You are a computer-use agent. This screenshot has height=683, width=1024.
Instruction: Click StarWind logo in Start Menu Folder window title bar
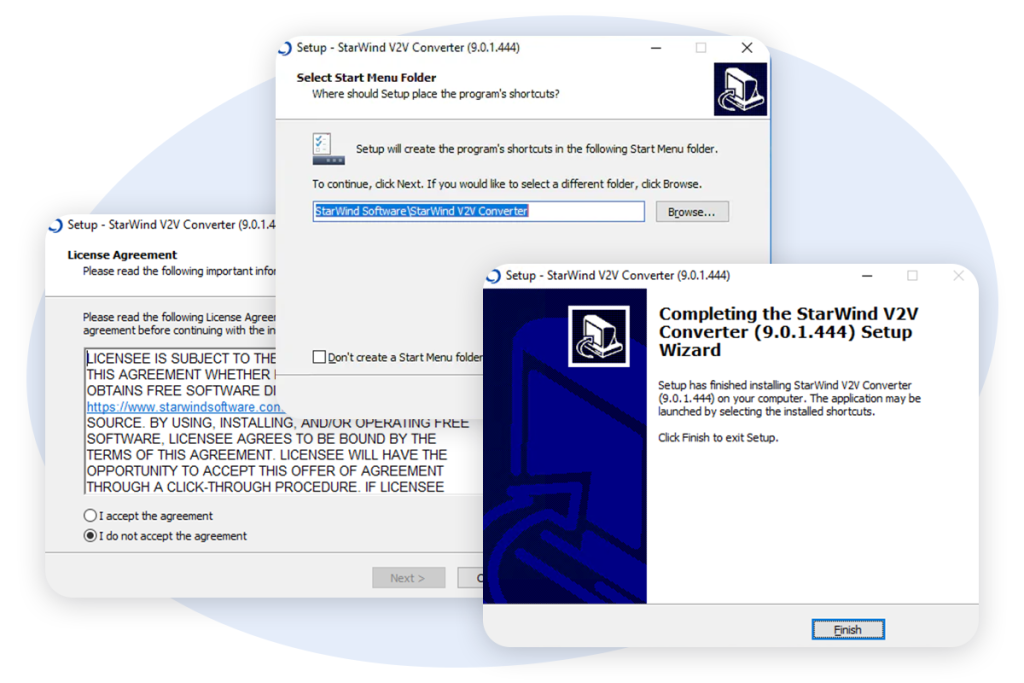point(285,48)
